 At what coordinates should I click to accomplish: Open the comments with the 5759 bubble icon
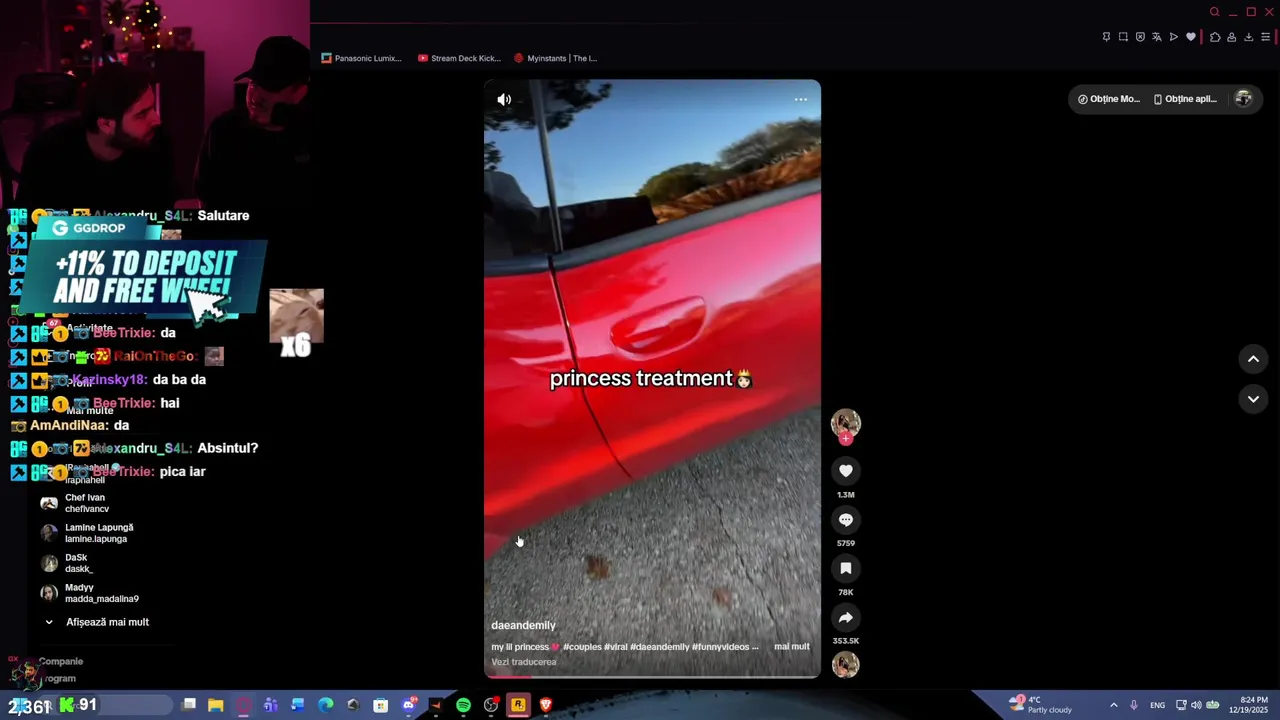pos(846,520)
